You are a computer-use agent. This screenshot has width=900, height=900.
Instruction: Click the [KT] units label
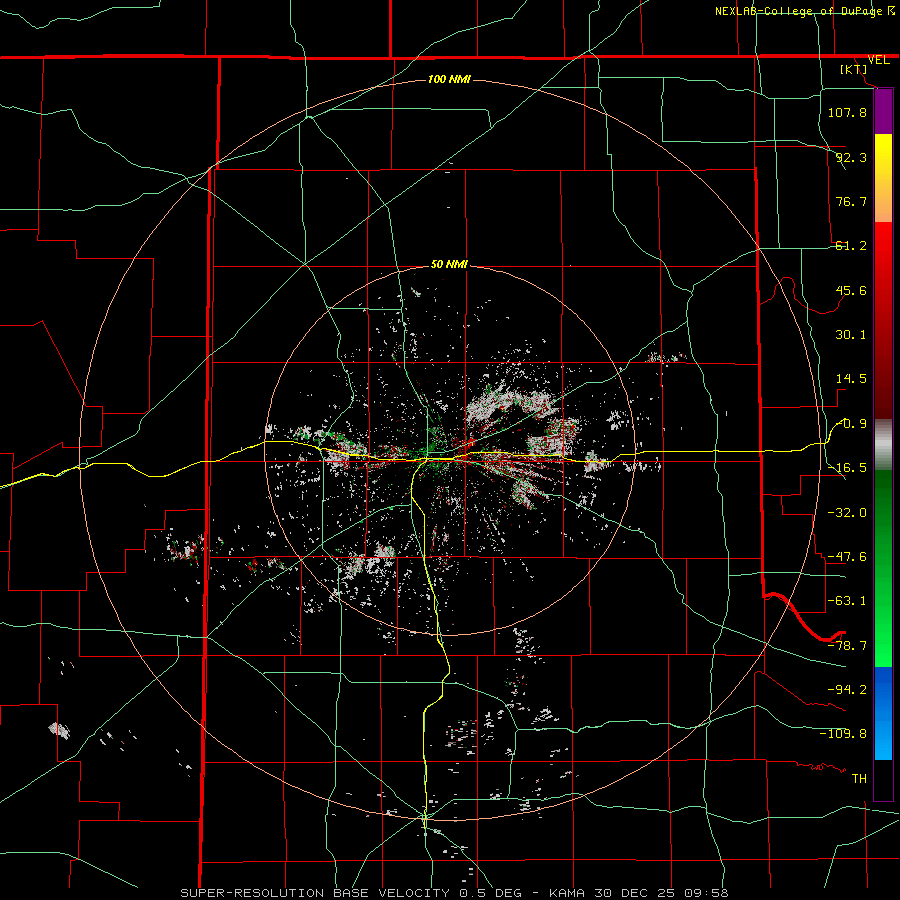point(854,69)
